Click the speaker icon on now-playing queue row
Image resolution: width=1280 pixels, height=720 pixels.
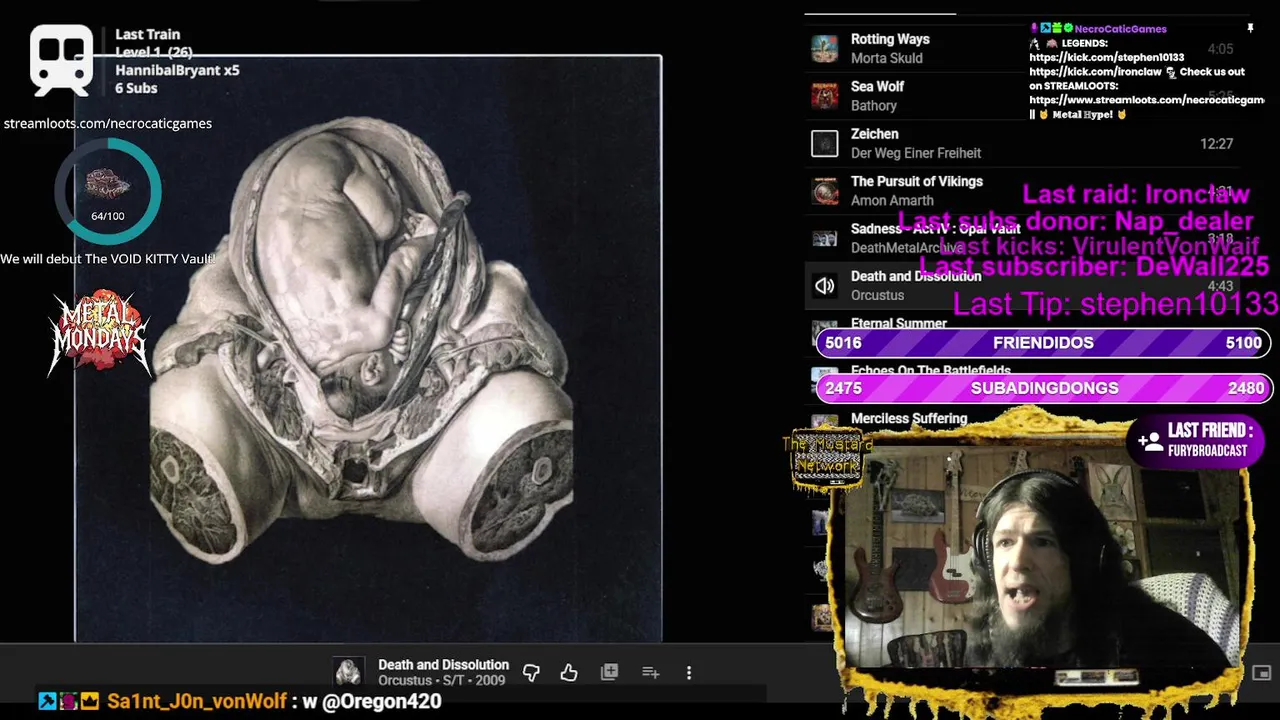coord(824,286)
